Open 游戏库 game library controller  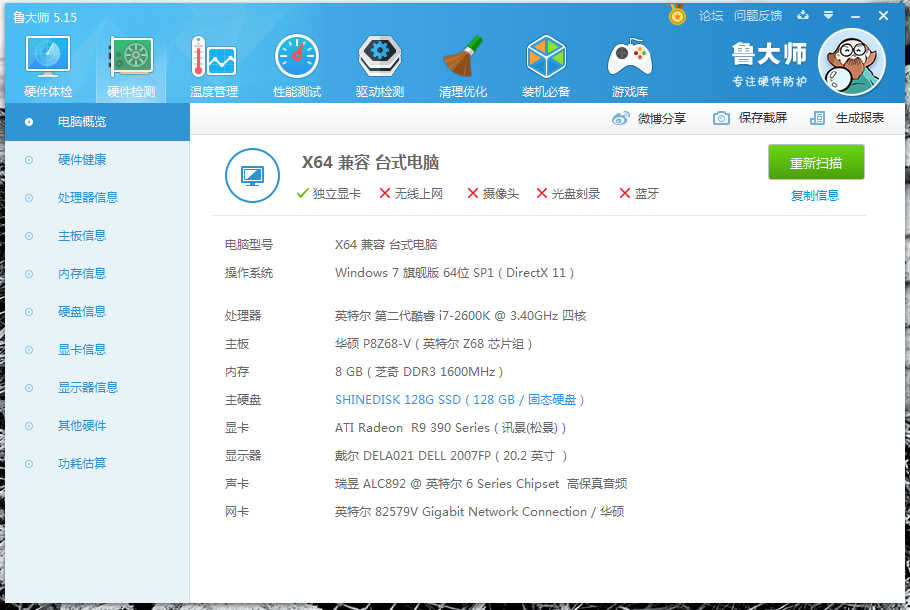click(630, 67)
